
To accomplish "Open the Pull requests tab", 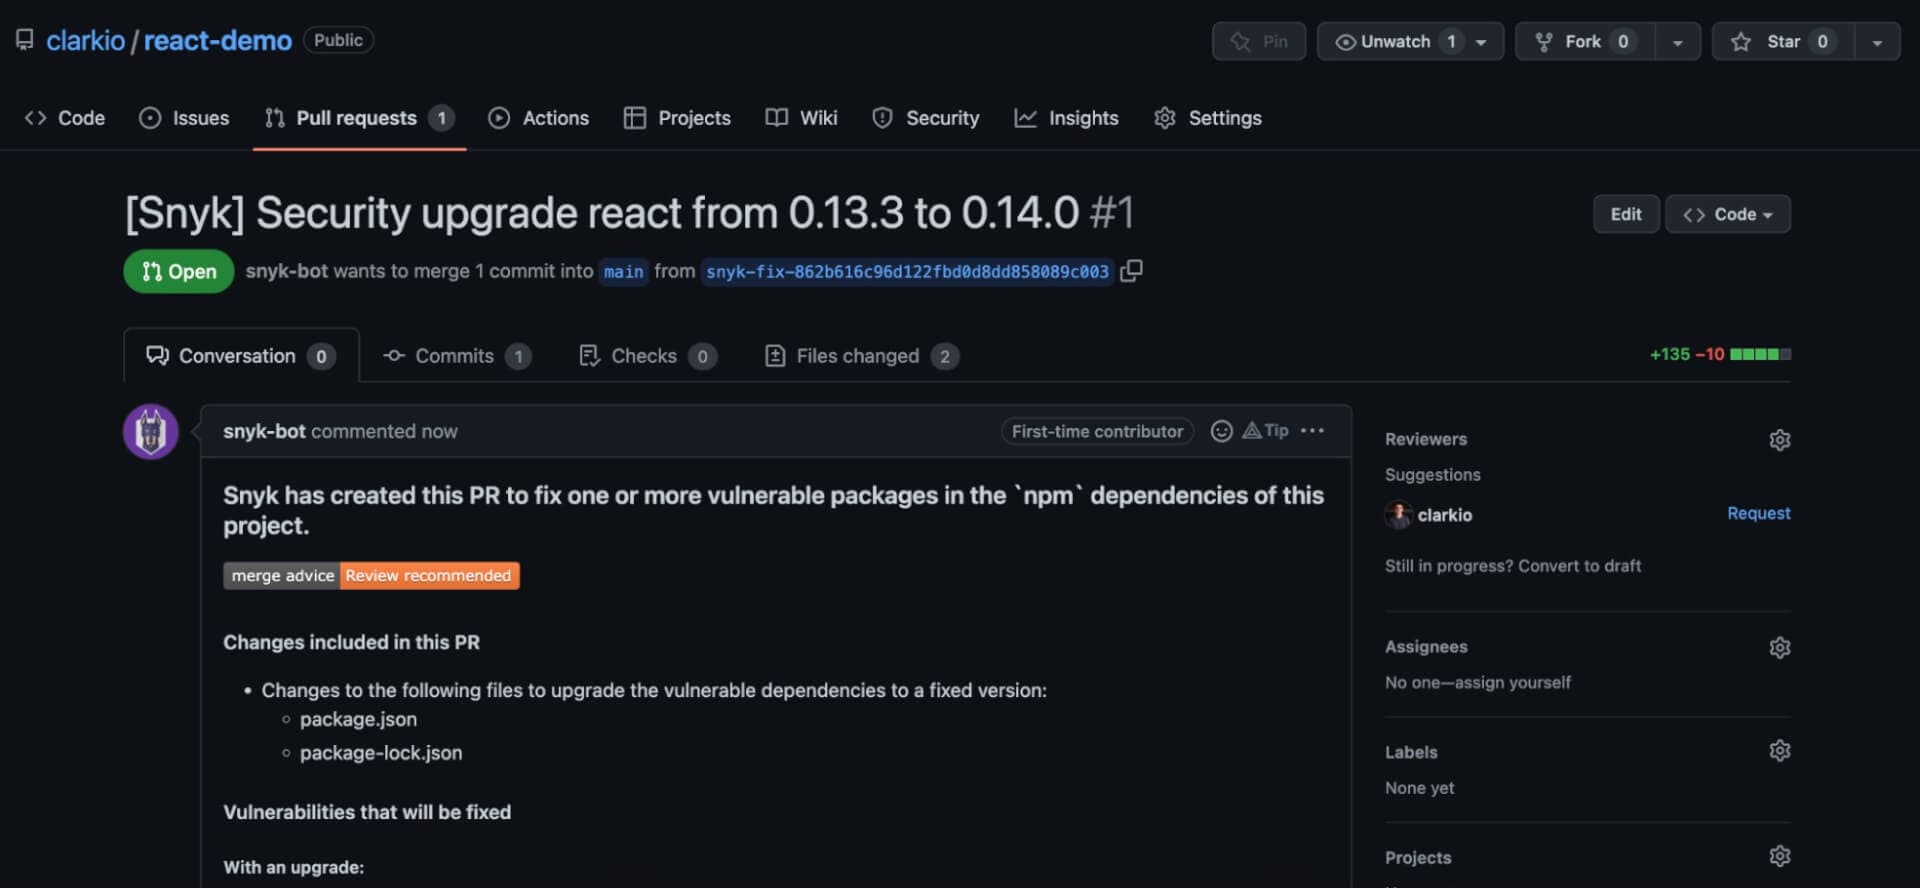I will click(x=359, y=118).
